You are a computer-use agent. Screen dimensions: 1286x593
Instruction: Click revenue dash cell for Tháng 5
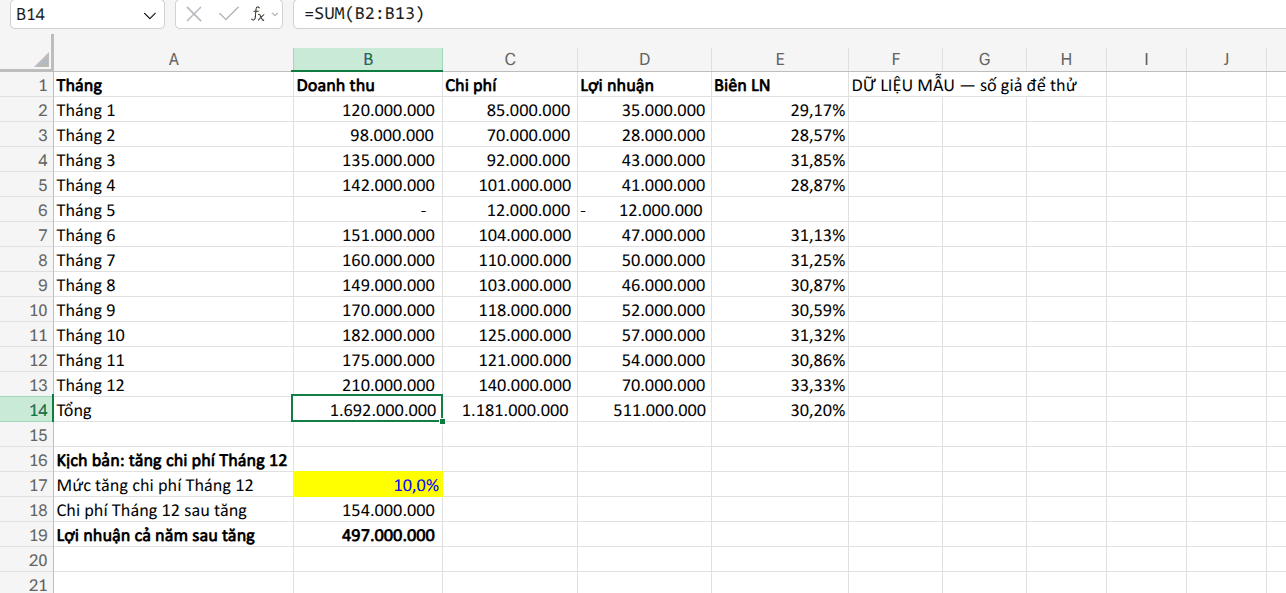pyautogui.click(x=368, y=210)
